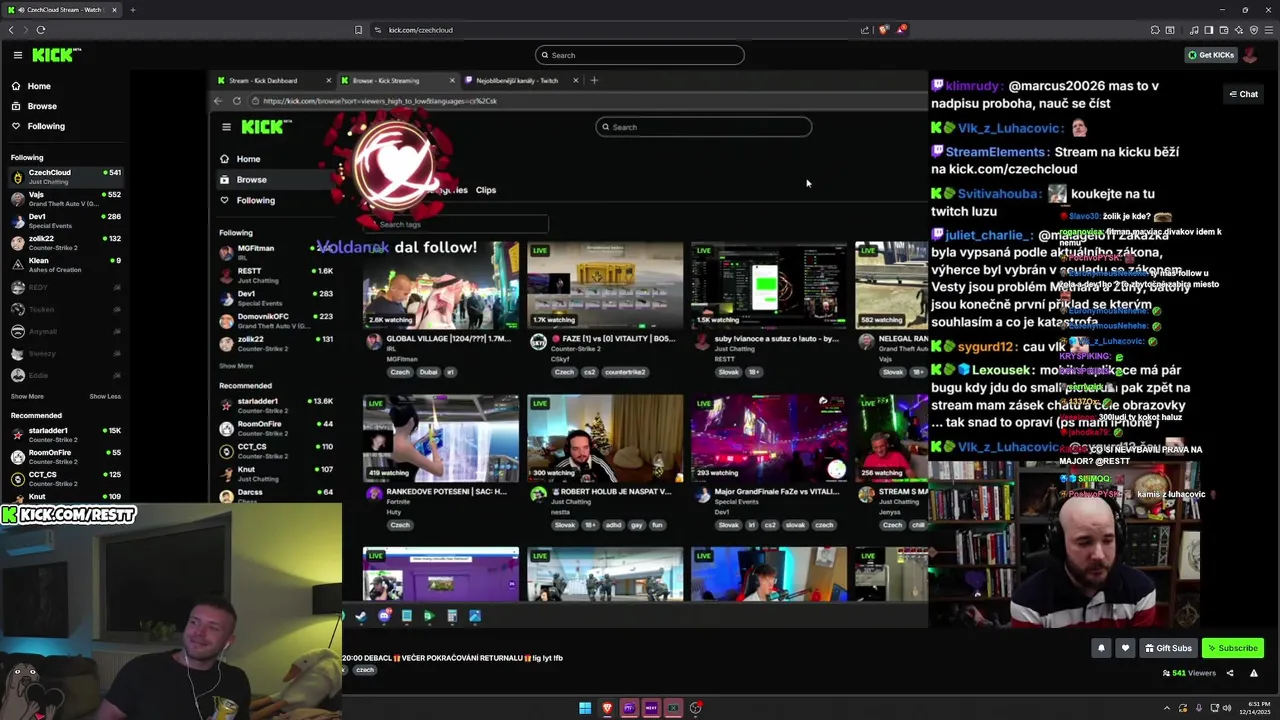Open Klean channel in following list

(x=65, y=265)
